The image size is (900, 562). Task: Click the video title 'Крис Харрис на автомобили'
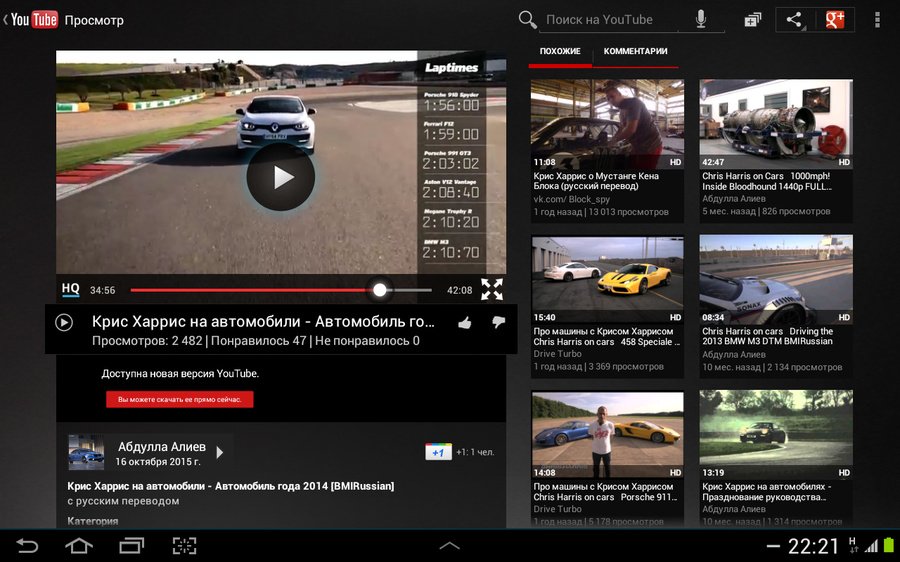[x=263, y=321]
